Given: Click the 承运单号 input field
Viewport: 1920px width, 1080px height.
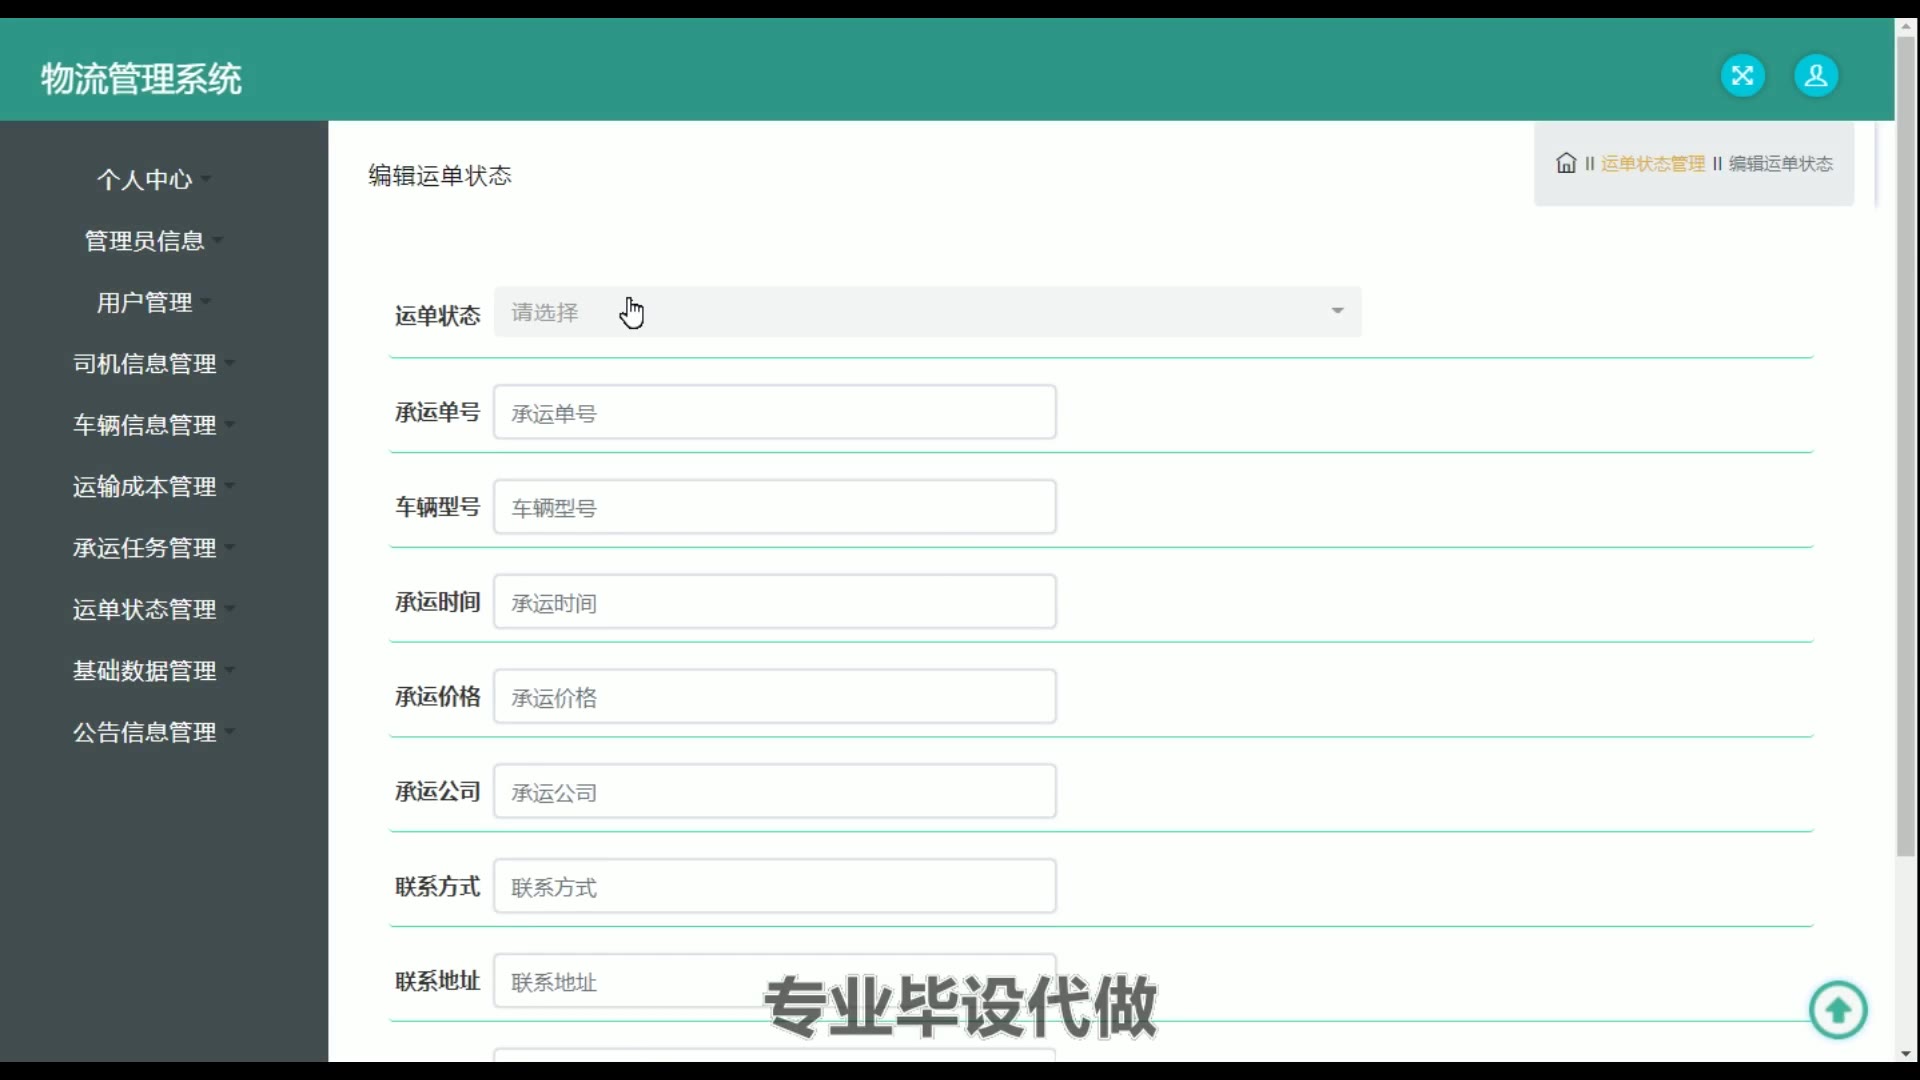Looking at the screenshot, I should (x=774, y=413).
